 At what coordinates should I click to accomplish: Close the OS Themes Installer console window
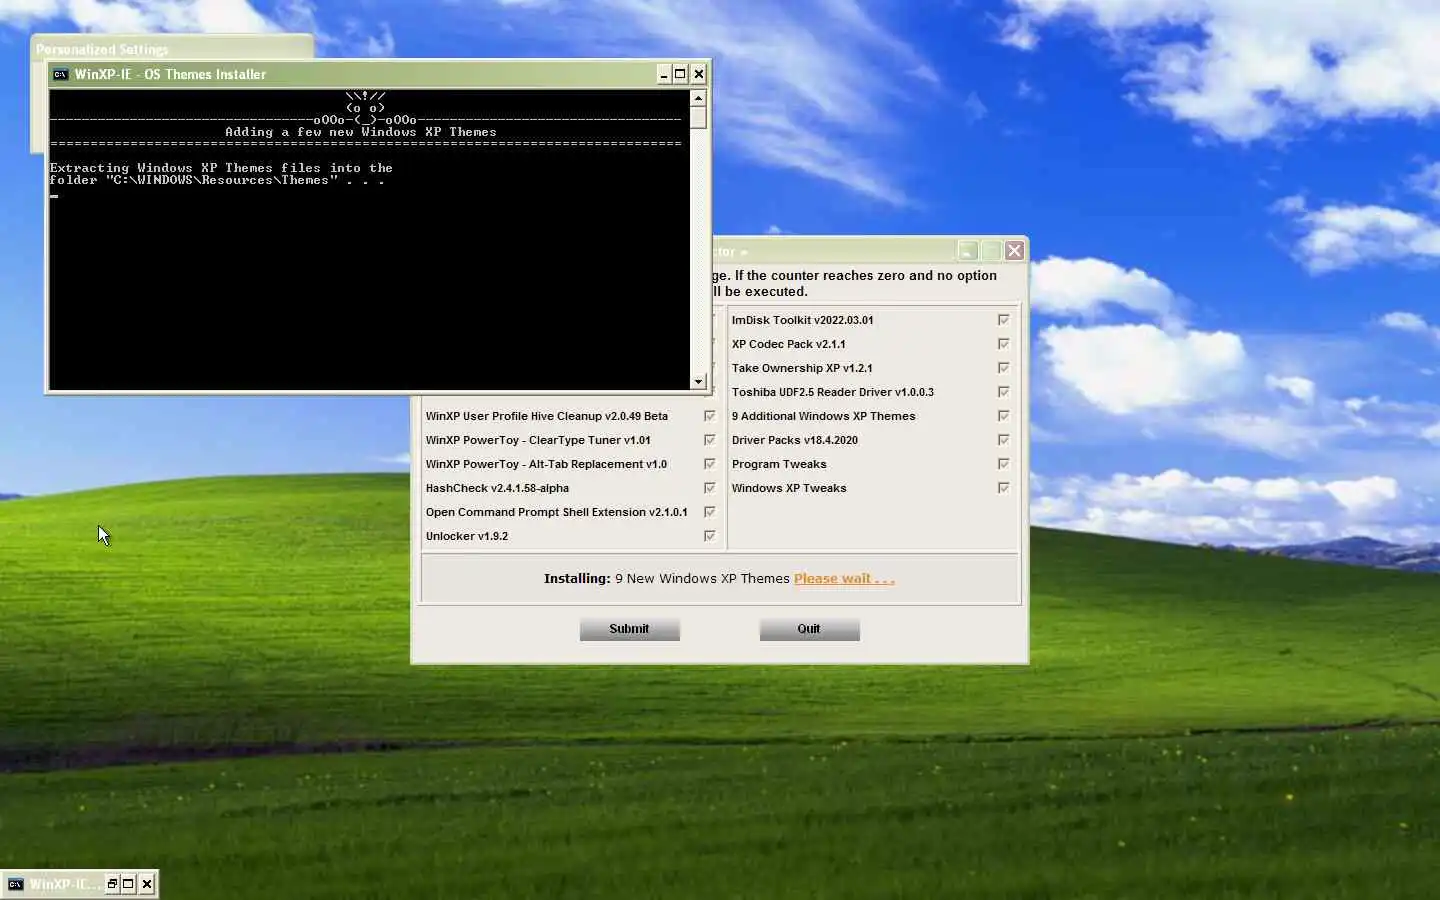pyautogui.click(x=699, y=74)
